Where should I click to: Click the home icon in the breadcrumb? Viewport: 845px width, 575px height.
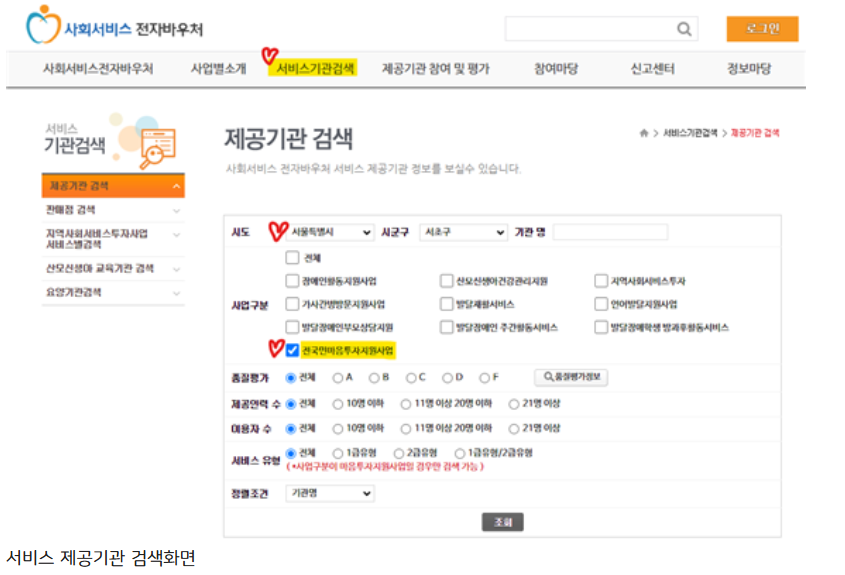[x=644, y=133]
